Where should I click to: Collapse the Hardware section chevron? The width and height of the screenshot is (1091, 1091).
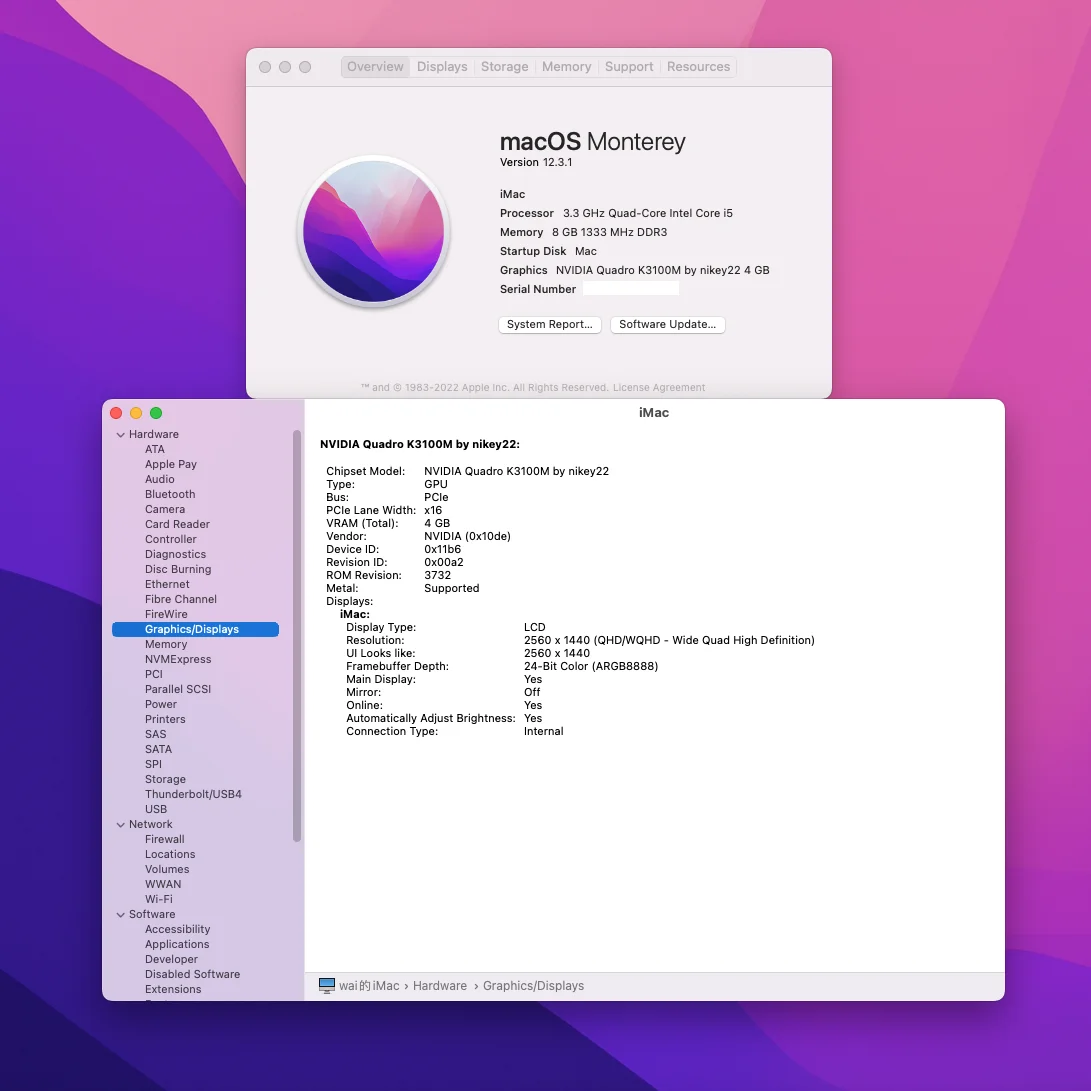[x=121, y=434]
